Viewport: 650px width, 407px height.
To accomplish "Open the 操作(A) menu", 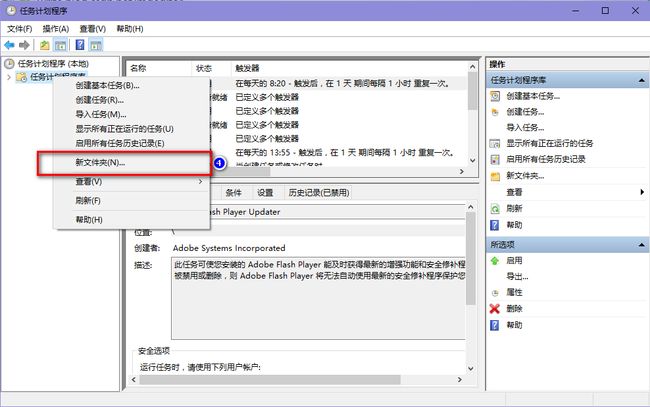I will point(56,29).
